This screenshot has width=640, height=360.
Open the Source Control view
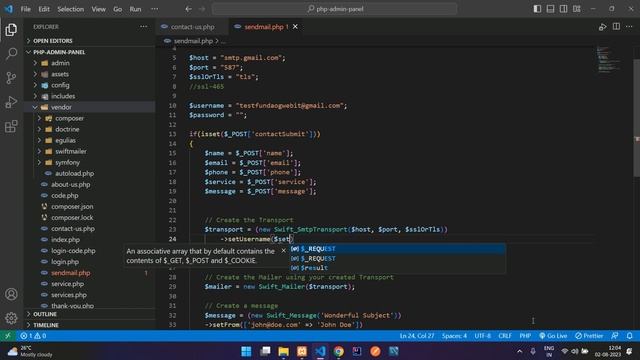[x=11, y=78]
